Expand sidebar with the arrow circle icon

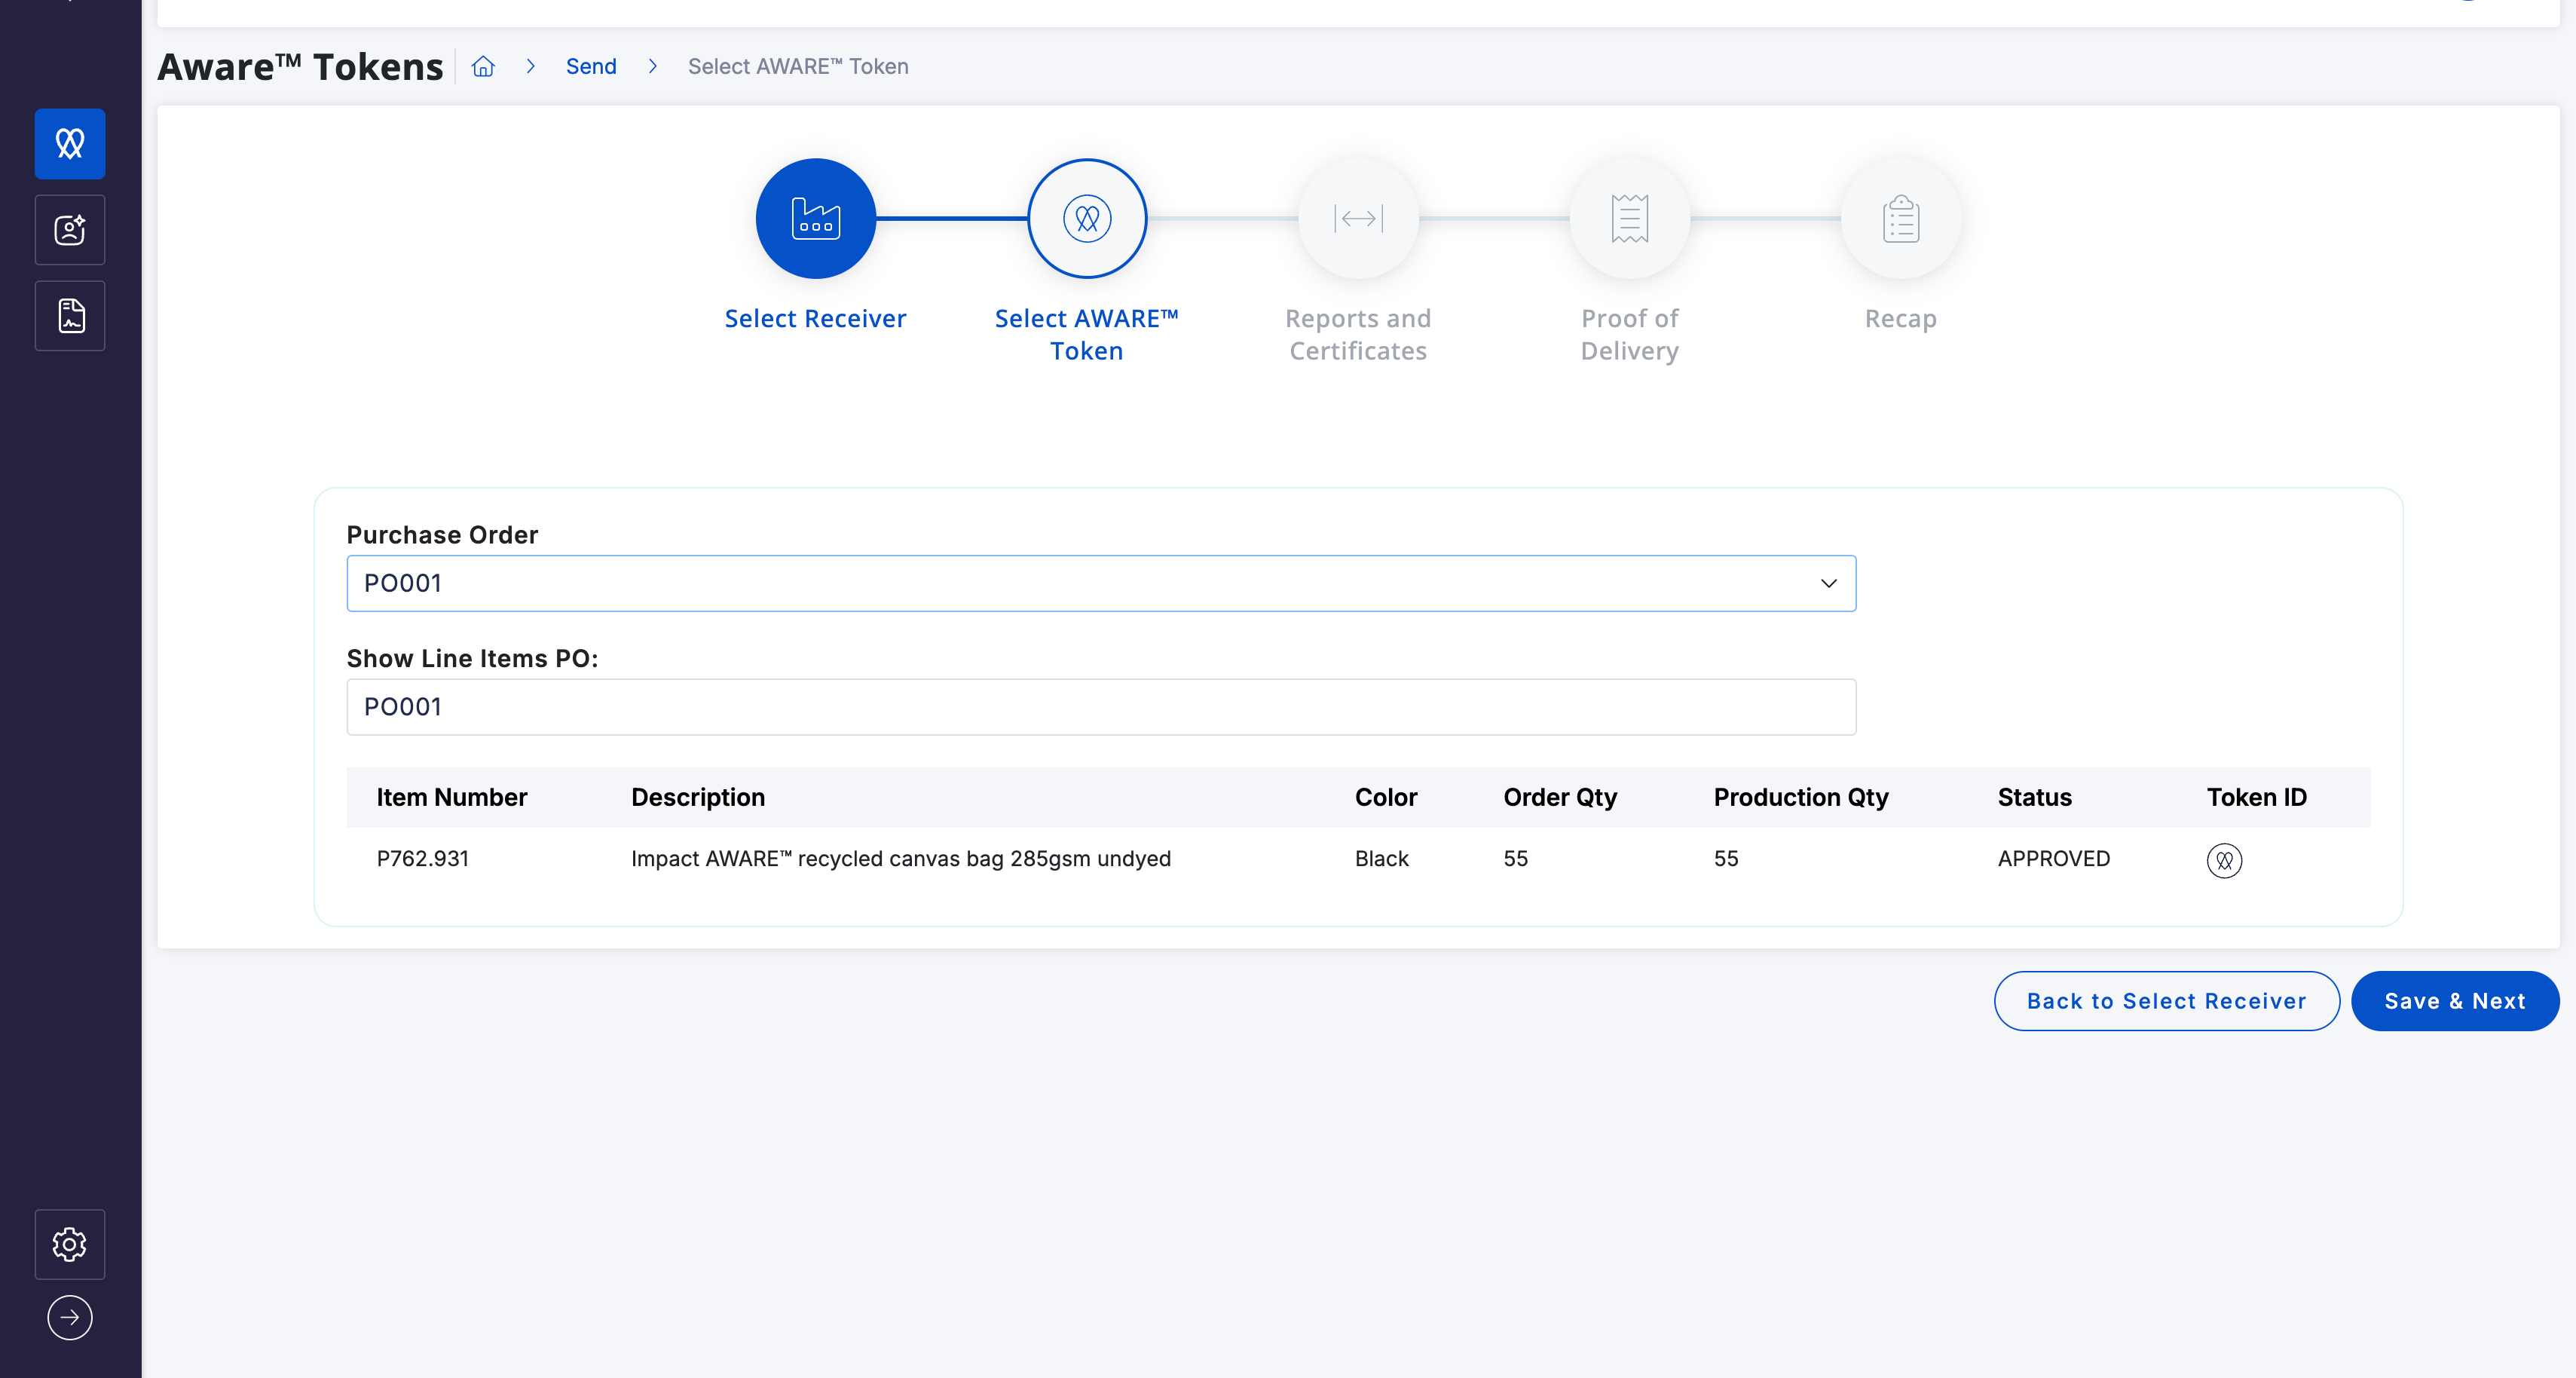tap(70, 1317)
